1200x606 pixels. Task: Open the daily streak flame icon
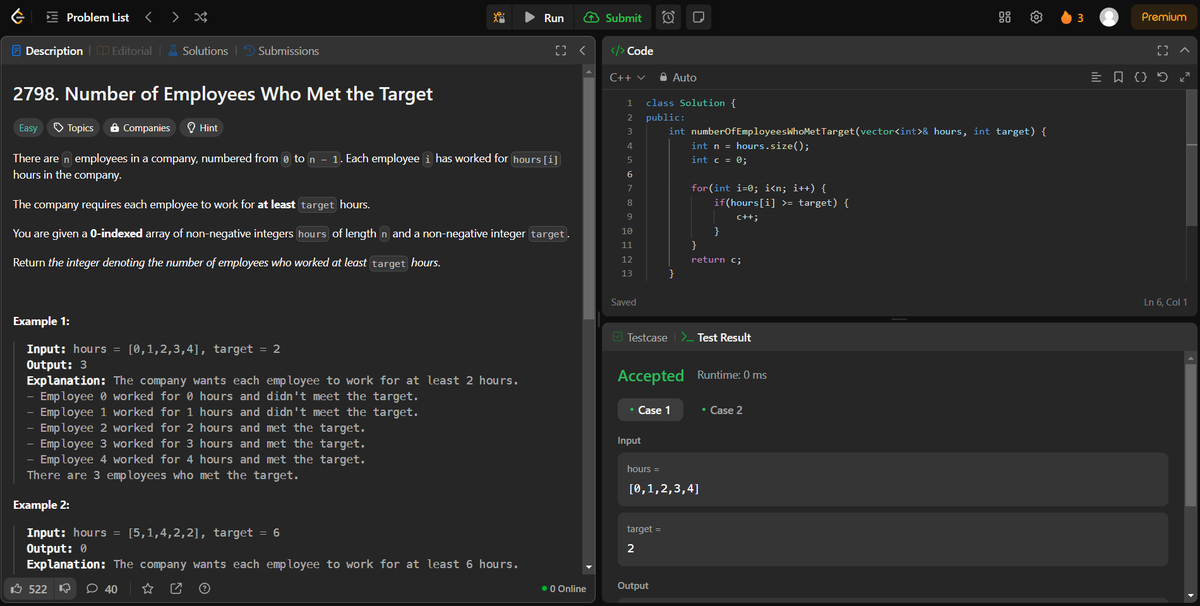point(1064,17)
